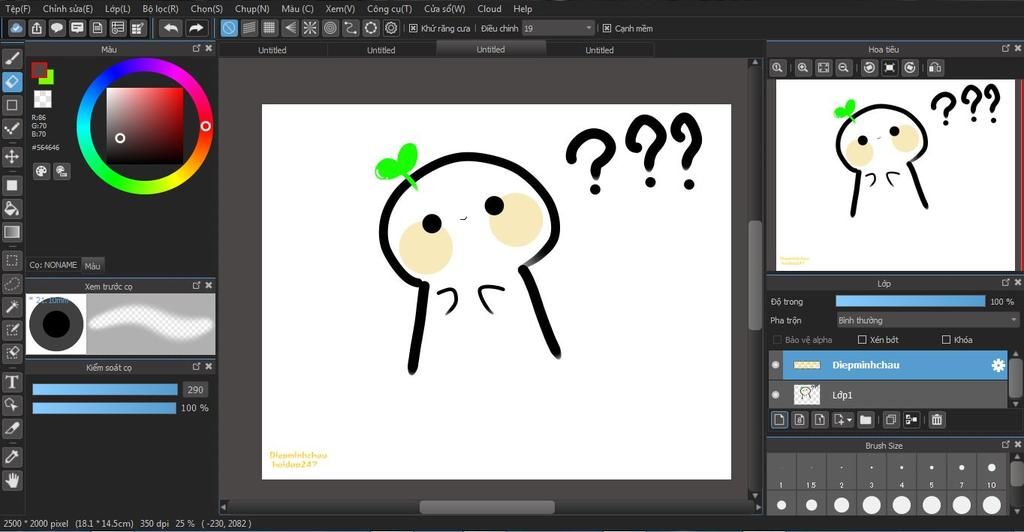Open the cloud save icon
1024x532 pixels.
[16, 28]
